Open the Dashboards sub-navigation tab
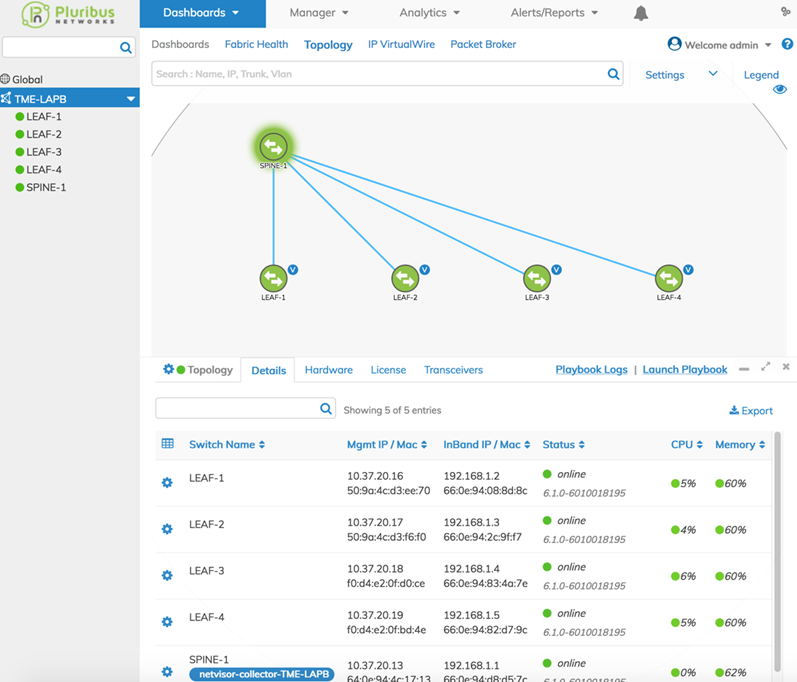The image size is (797, 682). point(180,44)
